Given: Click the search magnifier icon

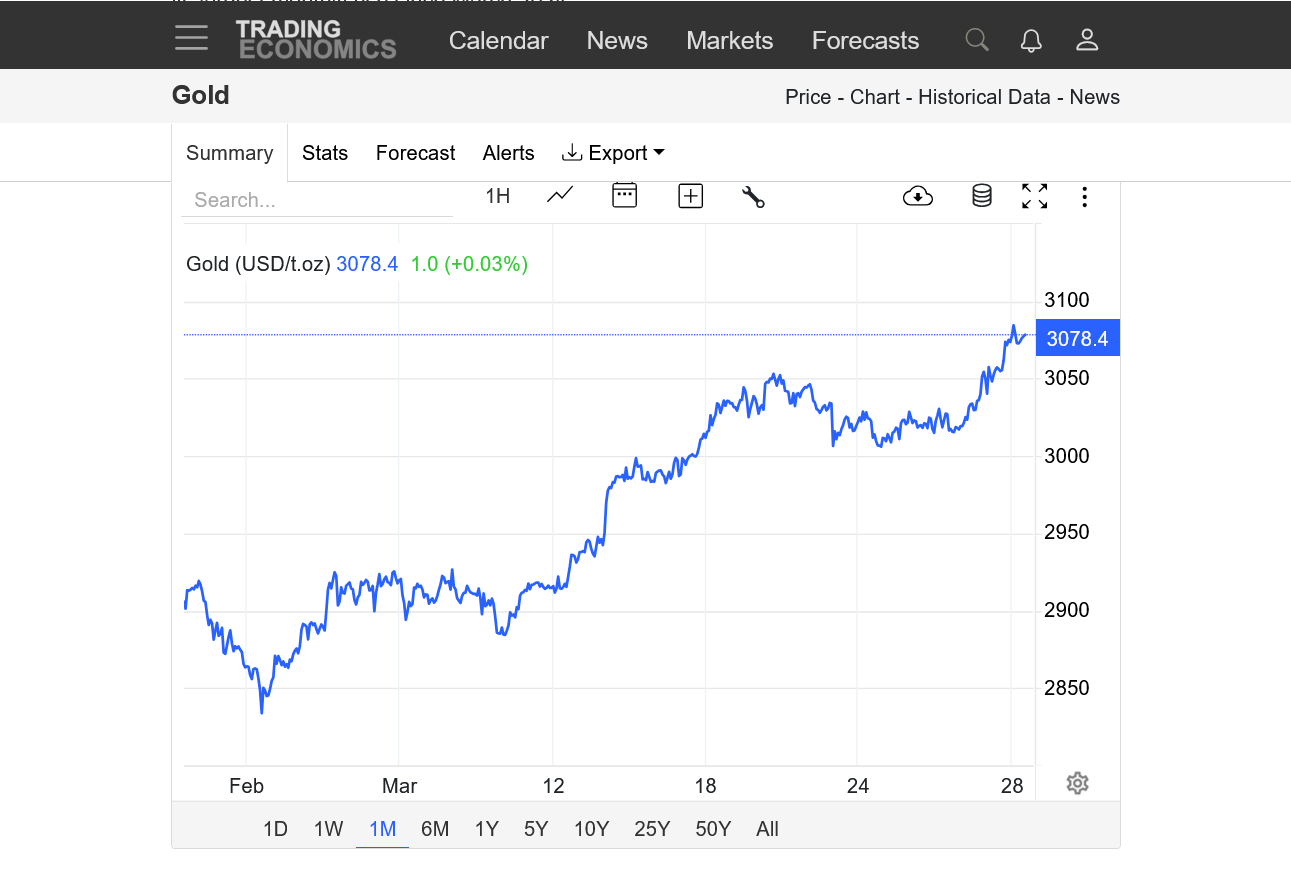Looking at the screenshot, I should click(977, 40).
